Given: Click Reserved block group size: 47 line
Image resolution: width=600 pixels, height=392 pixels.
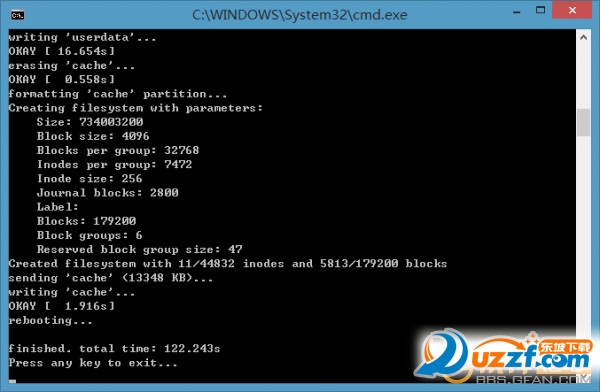Looking at the screenshot, I should coord(140,250).
